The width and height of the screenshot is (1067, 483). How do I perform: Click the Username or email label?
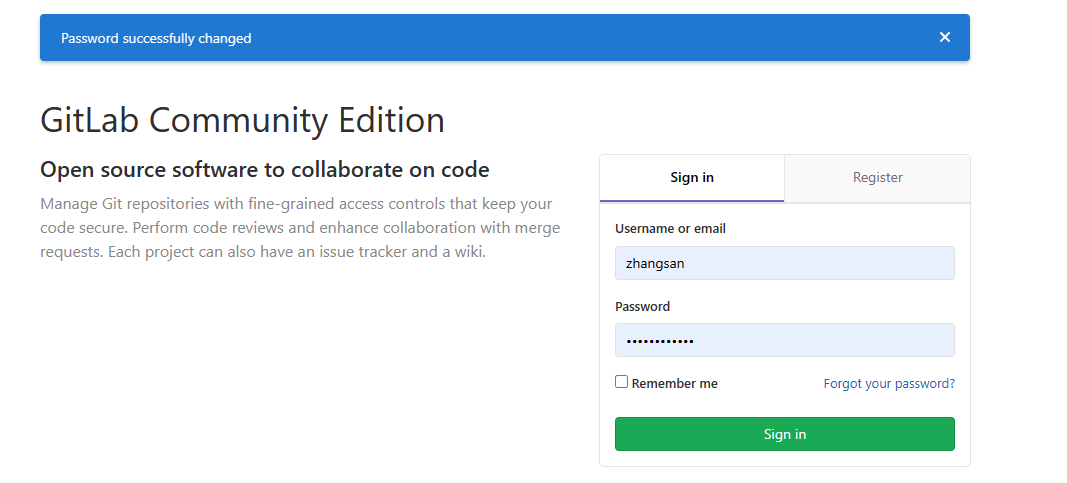coord(670,229)
